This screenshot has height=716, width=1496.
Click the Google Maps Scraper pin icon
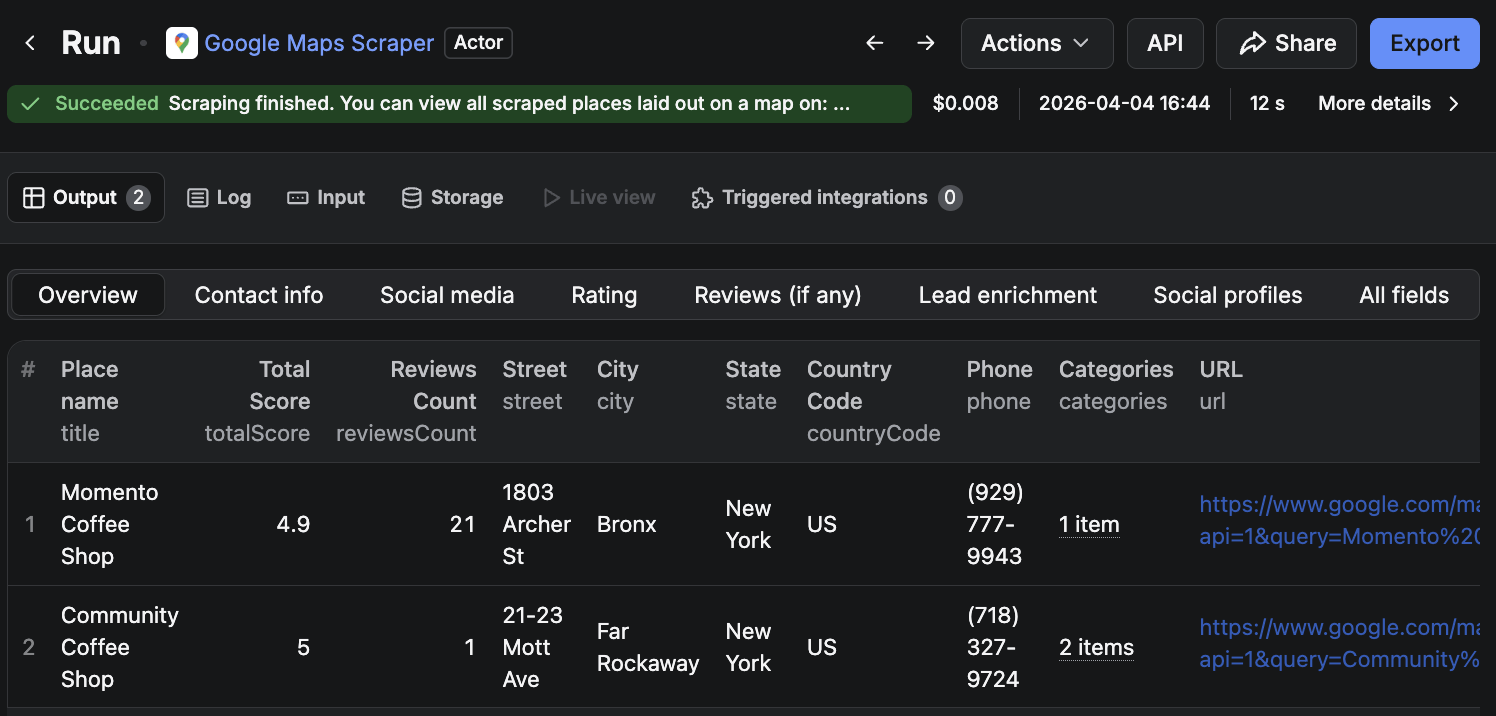[x=180, y=43]
